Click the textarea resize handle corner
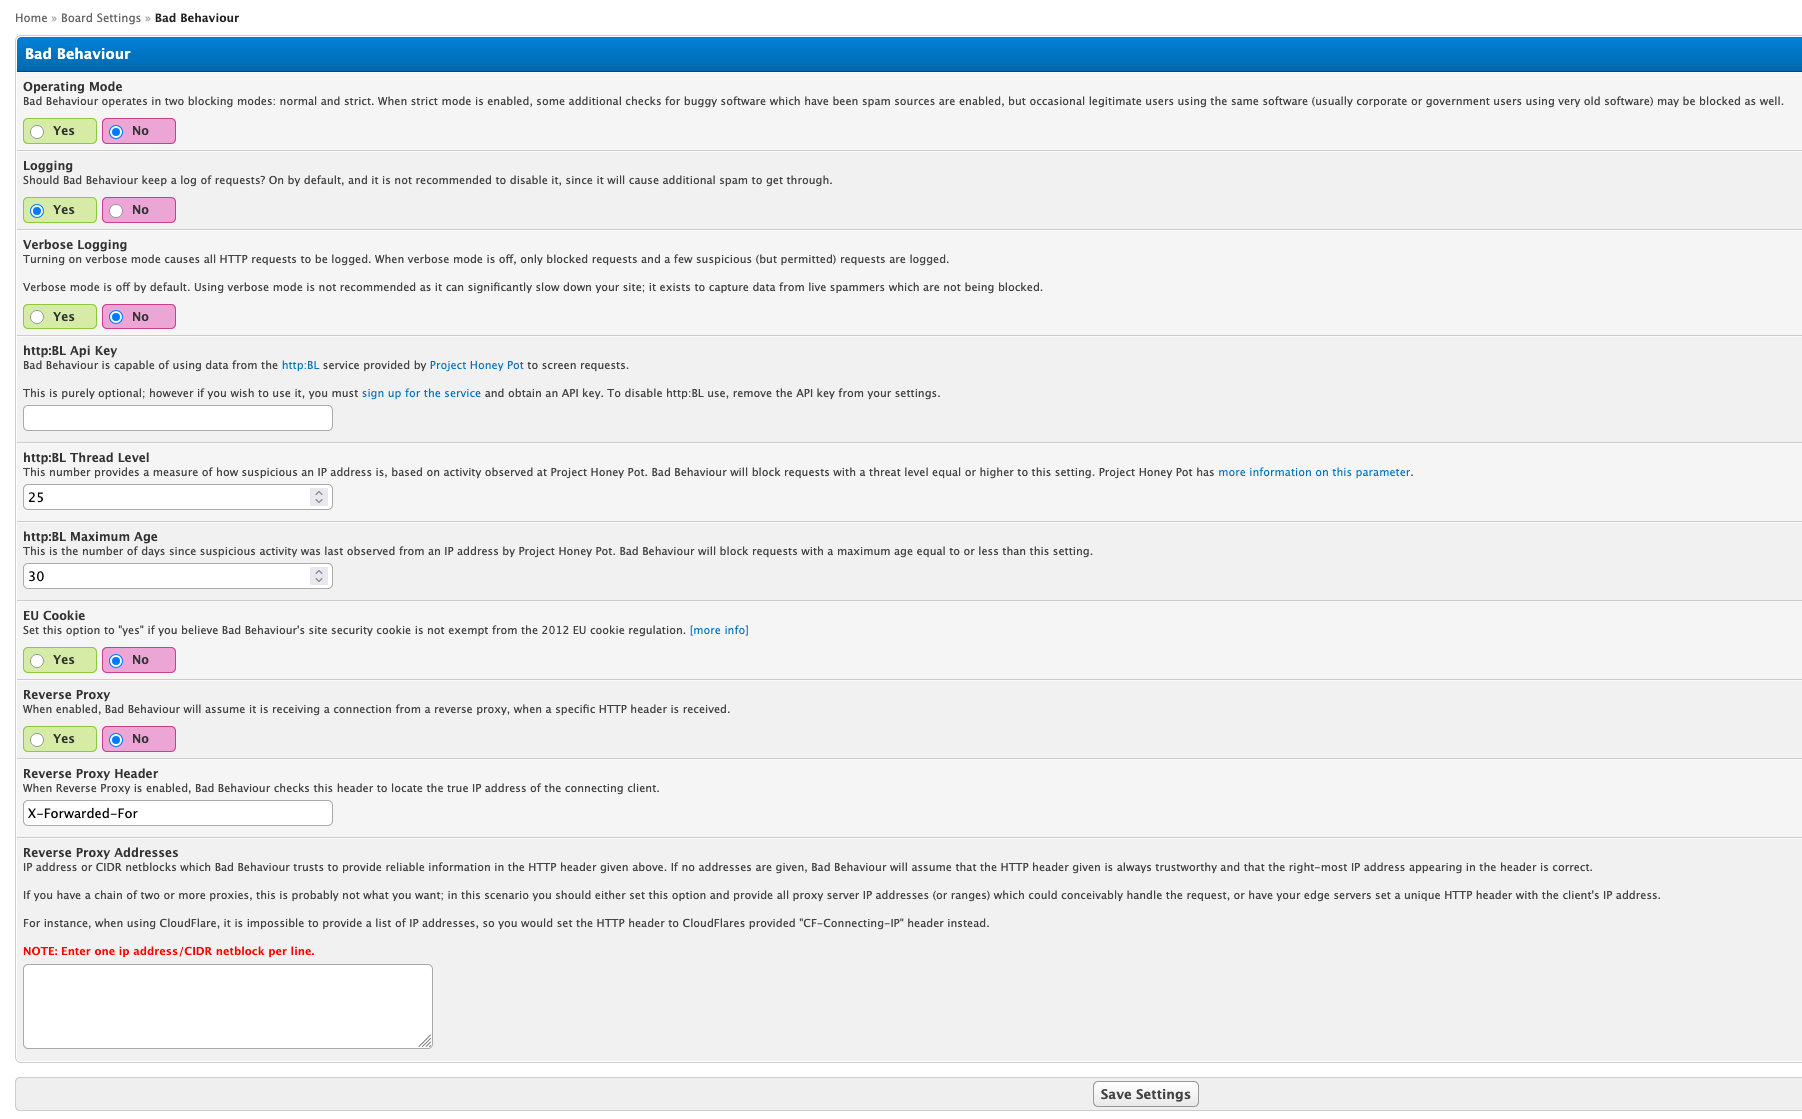1802x1119 pixels. tap(426, 1042)
